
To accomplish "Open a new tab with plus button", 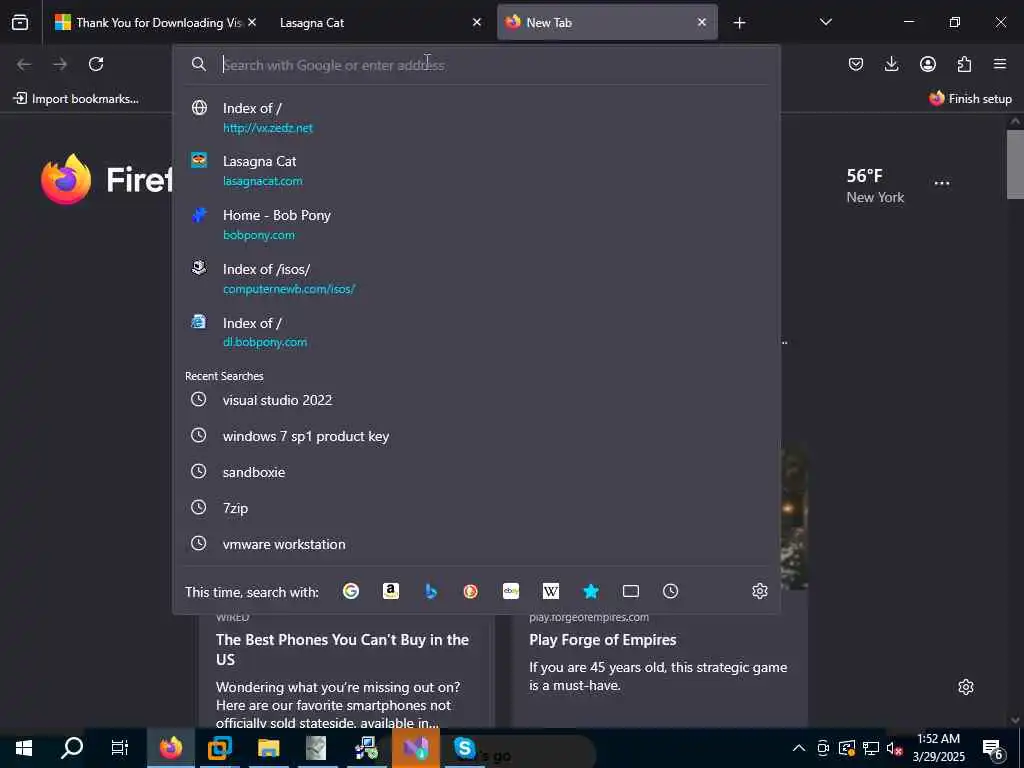I will click(739, 23).
